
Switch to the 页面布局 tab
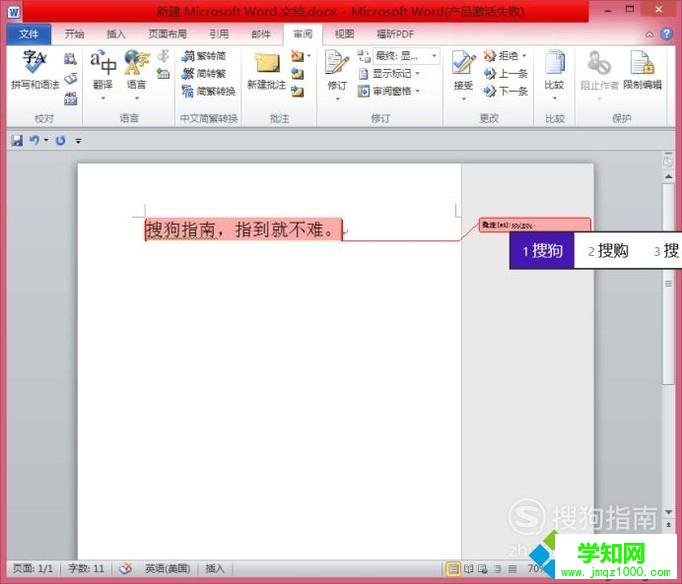coord(167,34)
